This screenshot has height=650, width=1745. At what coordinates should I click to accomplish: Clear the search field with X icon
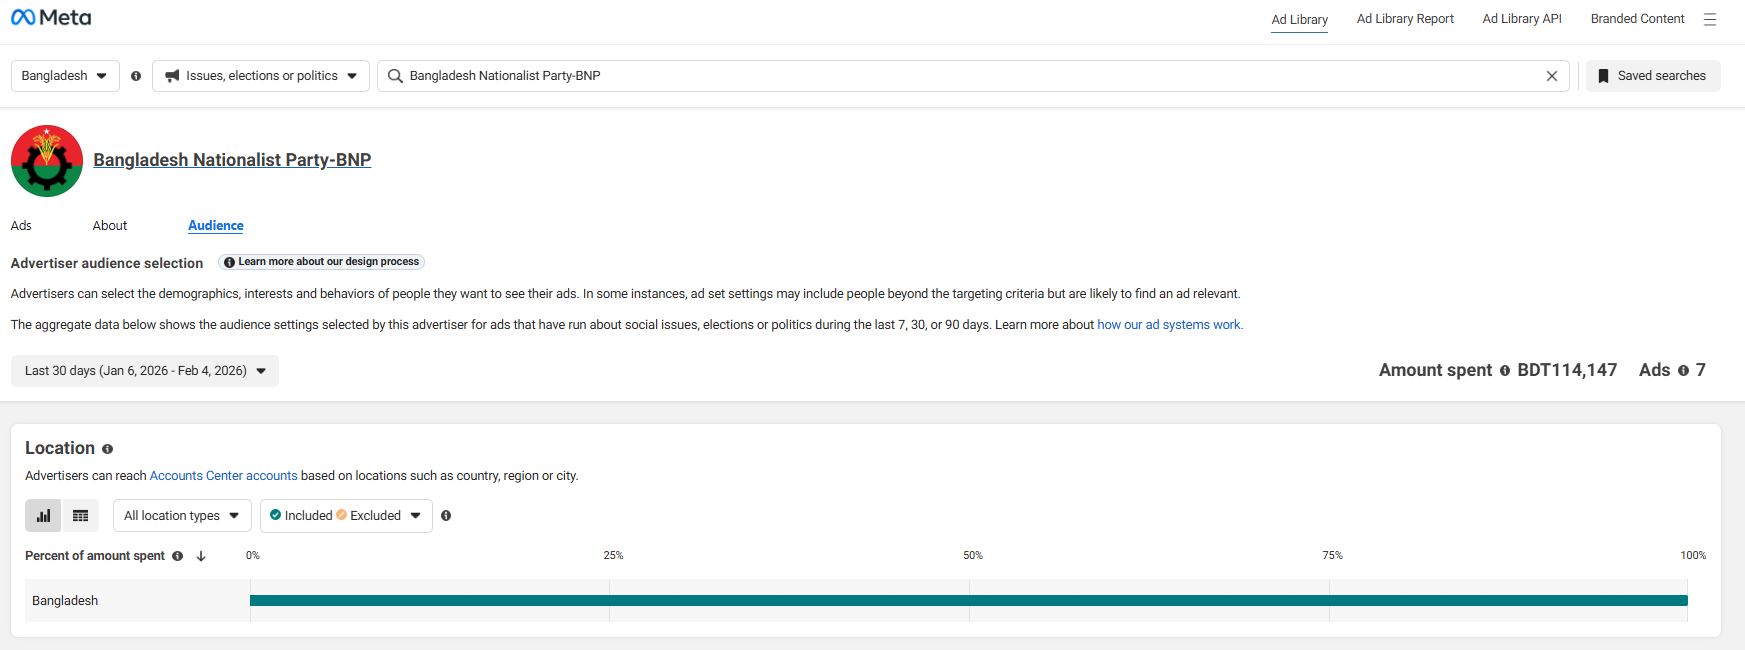coord(1551,76)
